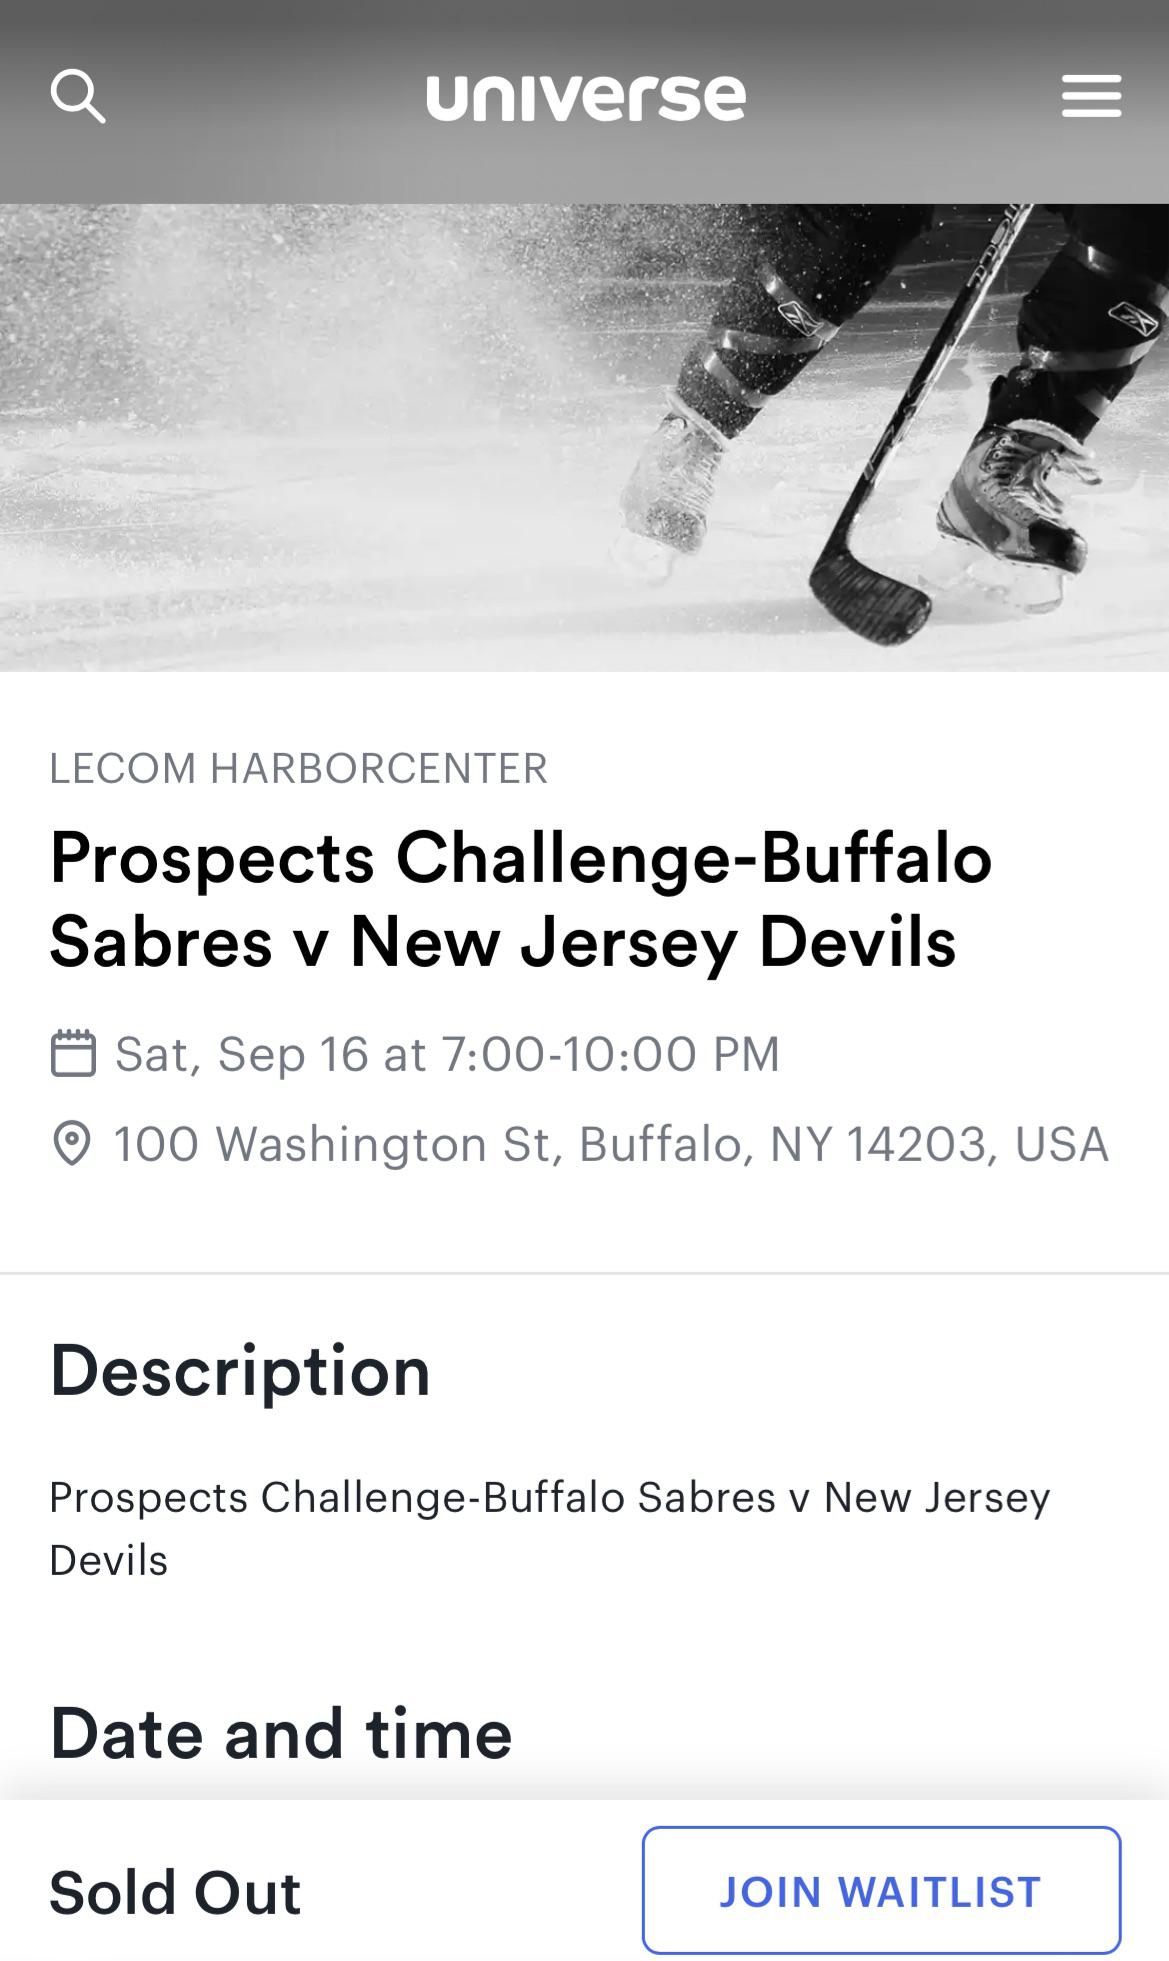Click the Date and time heading
Screen dimensions: 1169x1961
[x=281, y=1733]
